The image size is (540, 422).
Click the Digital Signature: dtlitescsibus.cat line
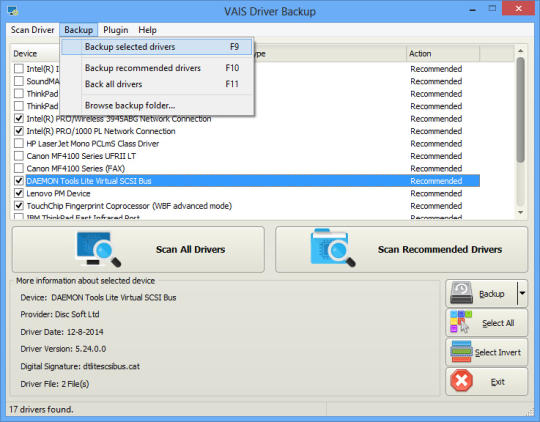(80, 366)
